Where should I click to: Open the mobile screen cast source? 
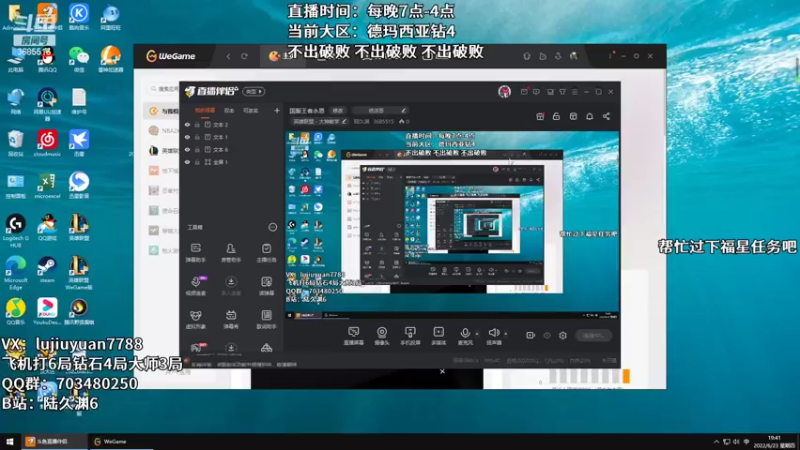click(410, 336)
